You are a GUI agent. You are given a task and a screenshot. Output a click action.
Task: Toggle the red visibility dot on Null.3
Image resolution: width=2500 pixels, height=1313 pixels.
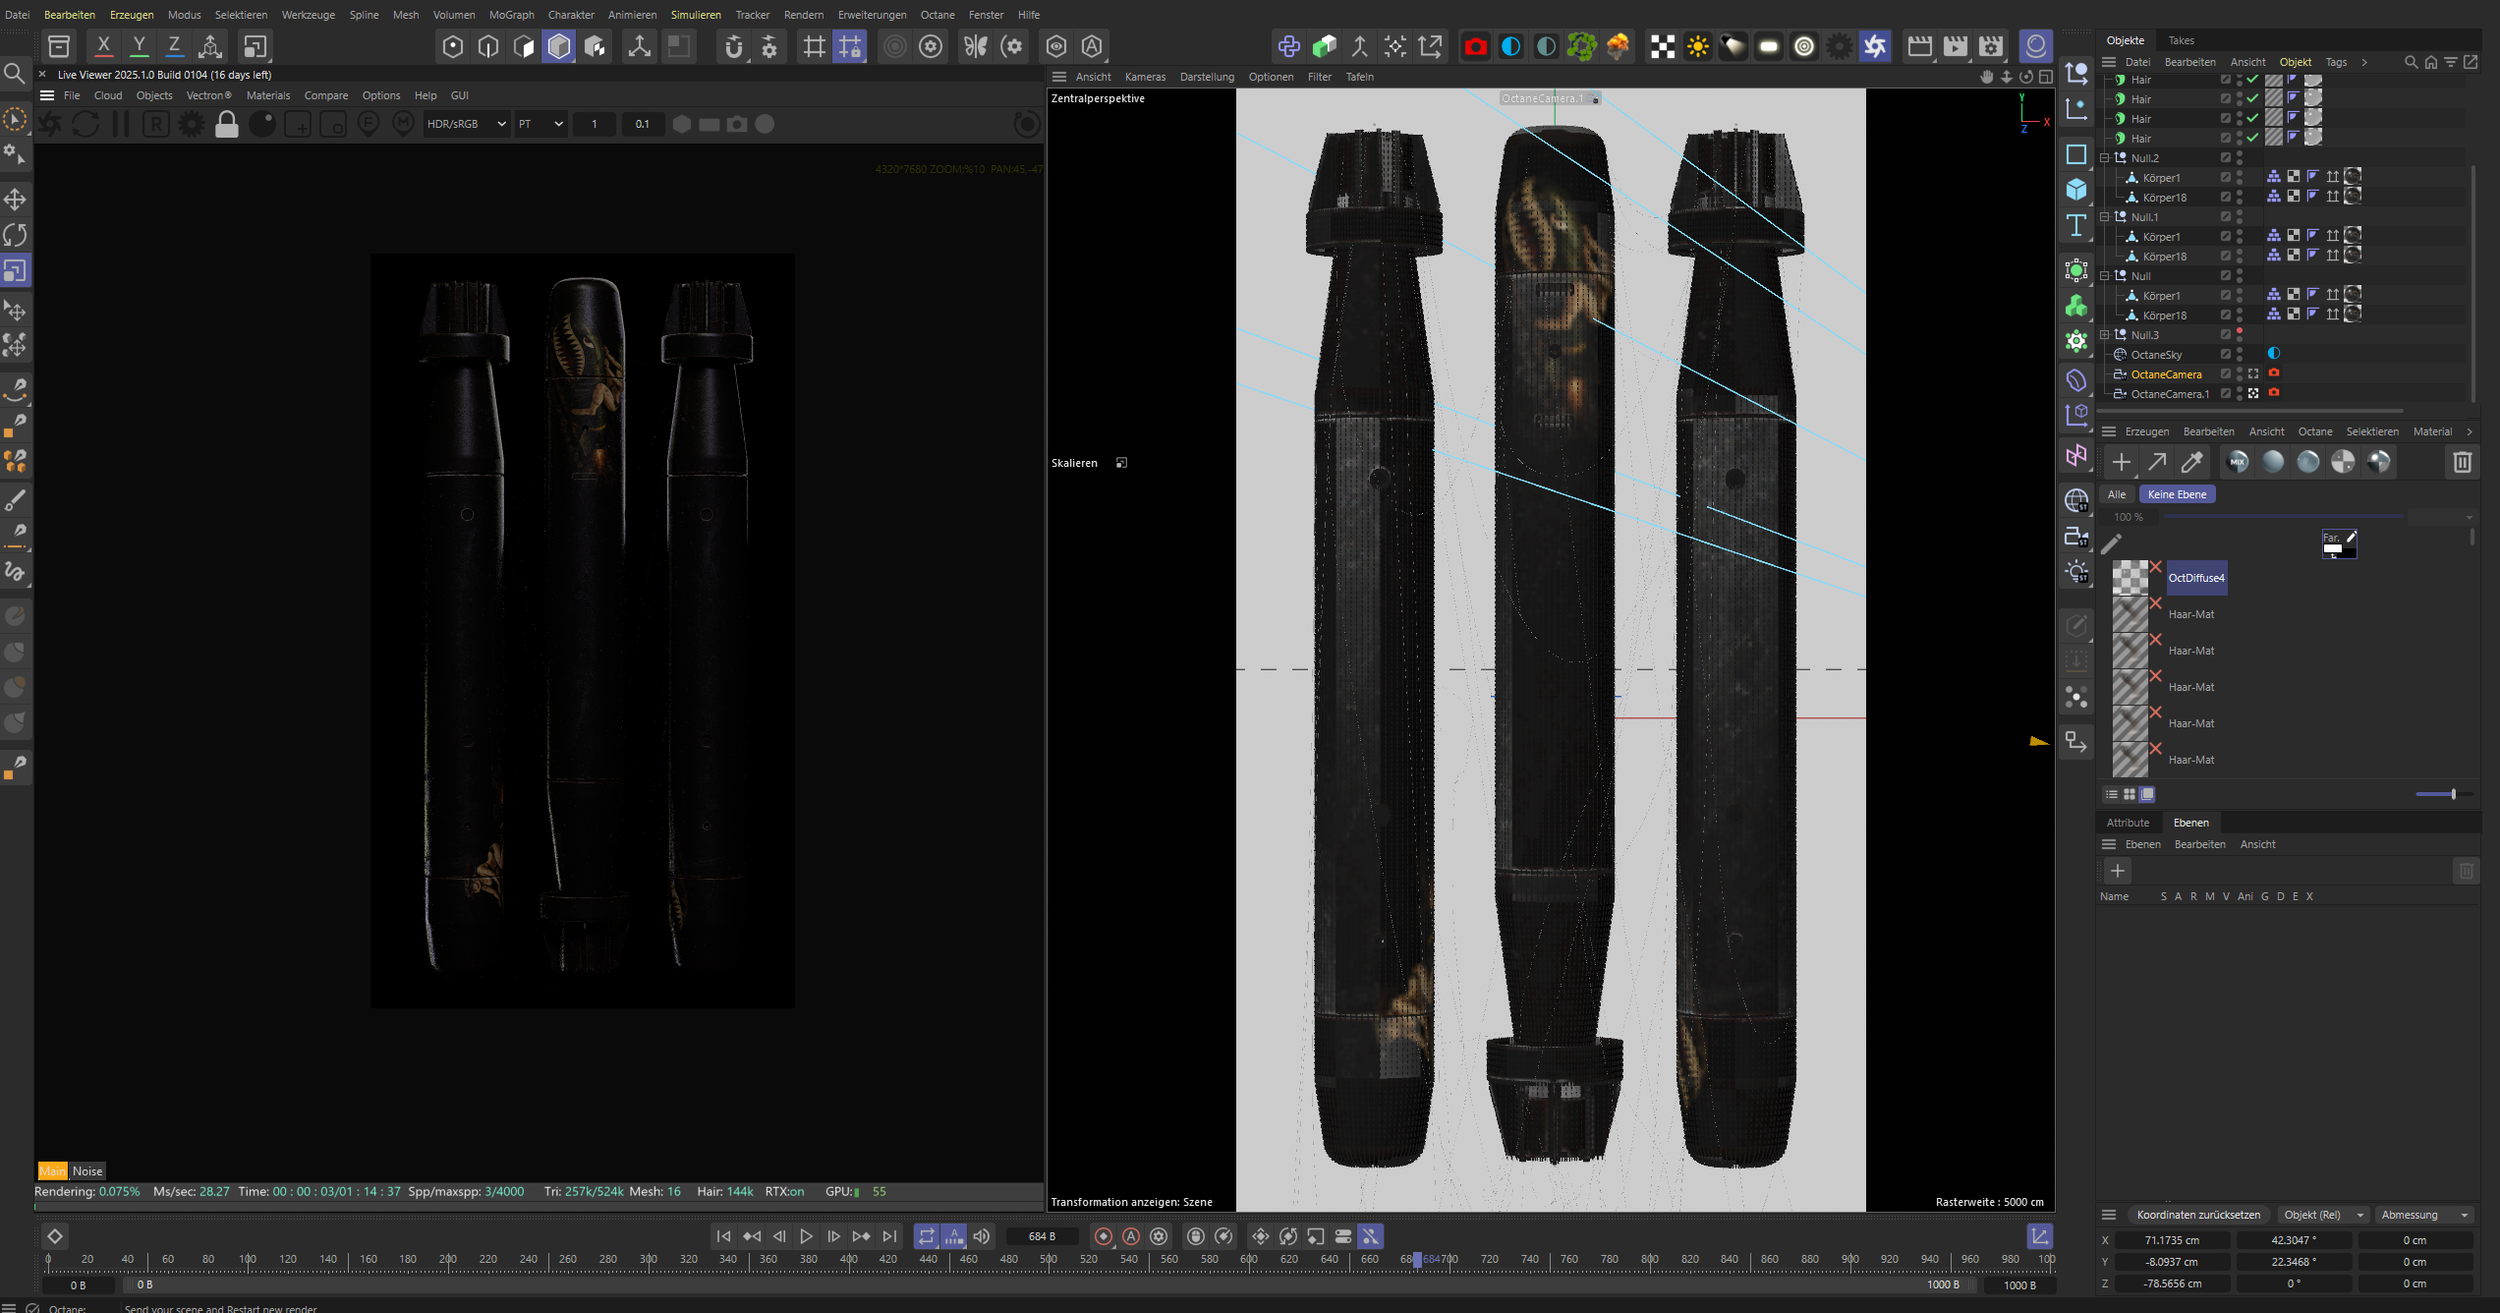pyautogui.click(x=2240, y=331)
